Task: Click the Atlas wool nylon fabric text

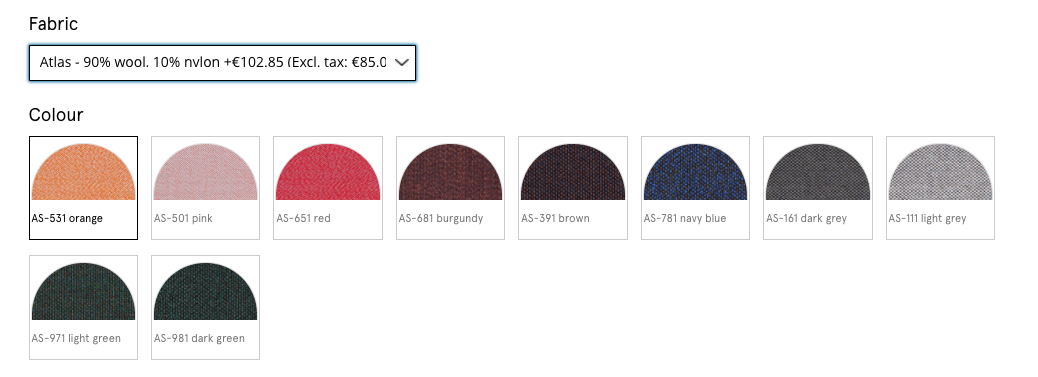Action: tap(212, 63)
